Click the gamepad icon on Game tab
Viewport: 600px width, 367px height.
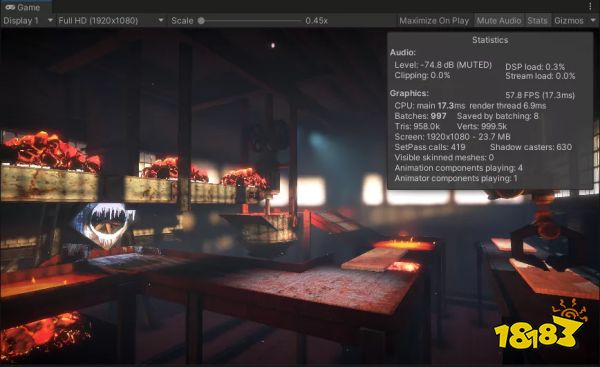(x=10, y=7)
